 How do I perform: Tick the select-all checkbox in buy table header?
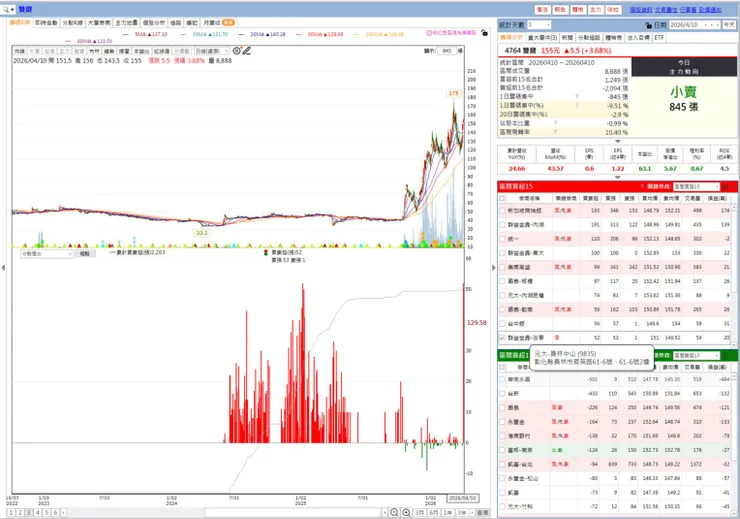coord(502,199)
